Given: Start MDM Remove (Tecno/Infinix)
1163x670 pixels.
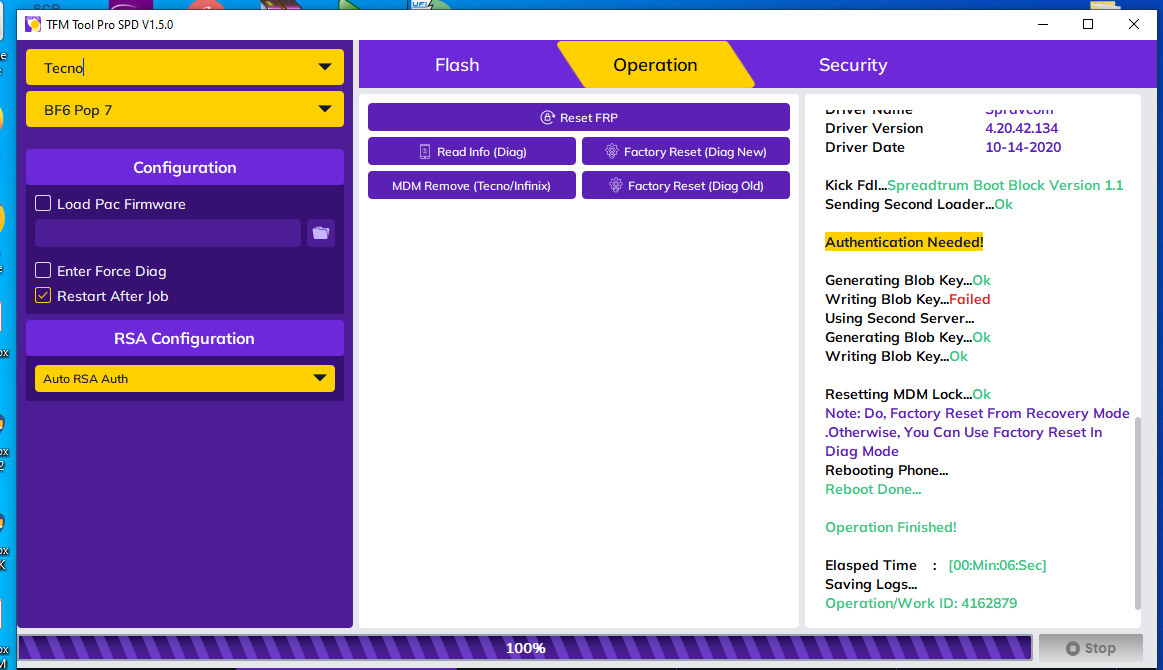Looking at the screenshot, I should pos(471,186).
